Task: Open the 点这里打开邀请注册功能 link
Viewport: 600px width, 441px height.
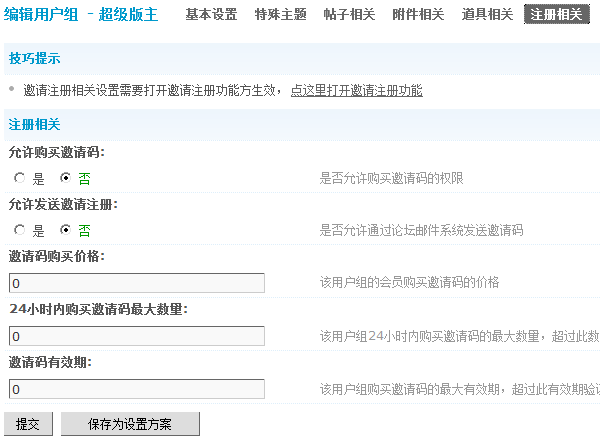Action: (x=357, y=91)
